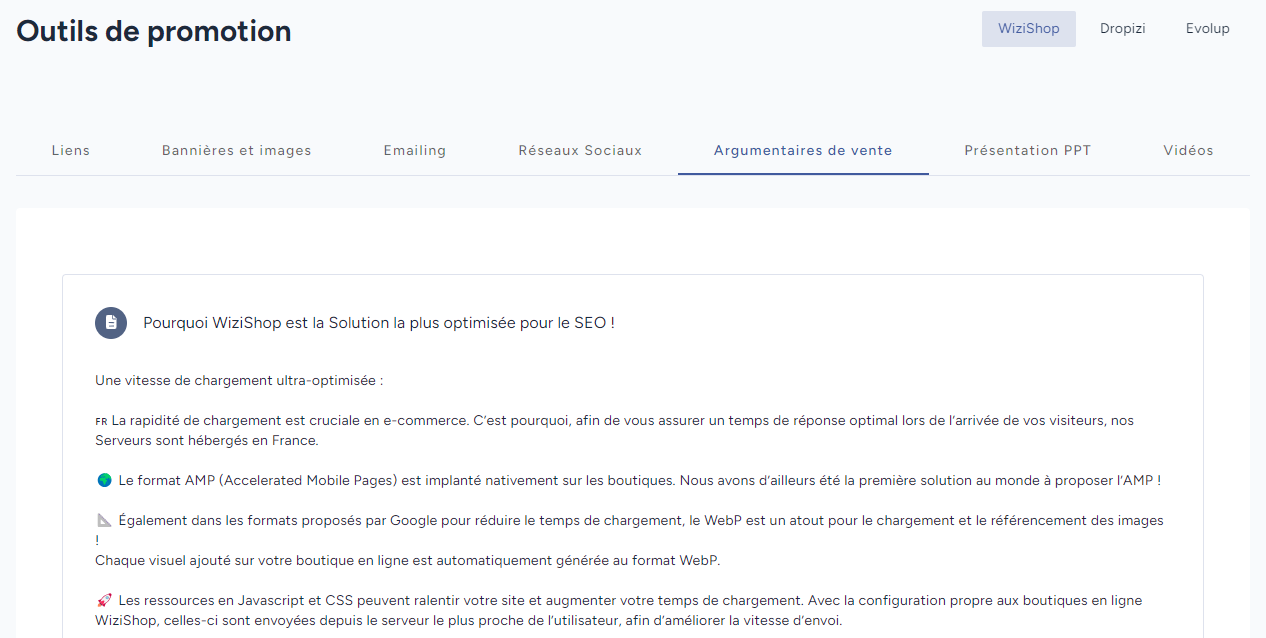The width and height of the screenshot is (1266, 638).
Task: Open the Présentation PPT tab
Action: (1028, 150)
